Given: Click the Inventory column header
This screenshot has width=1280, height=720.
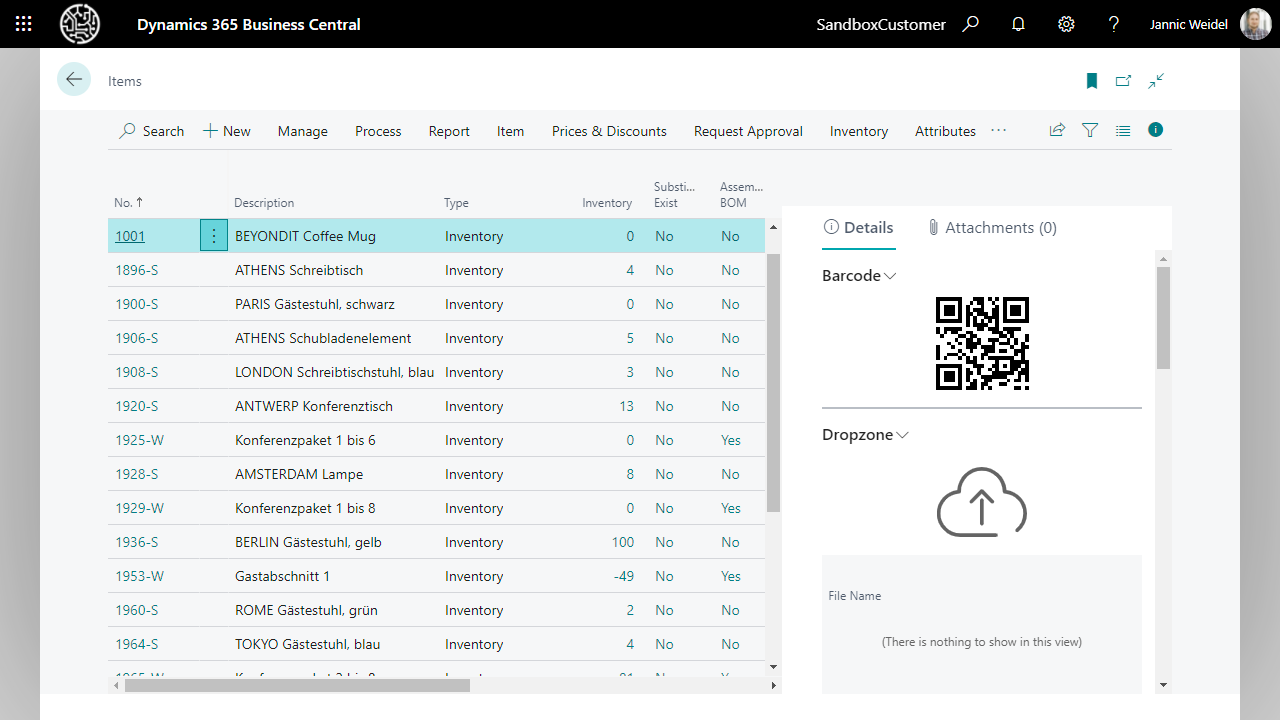Looking at the screenshot, I should [607, 203].
